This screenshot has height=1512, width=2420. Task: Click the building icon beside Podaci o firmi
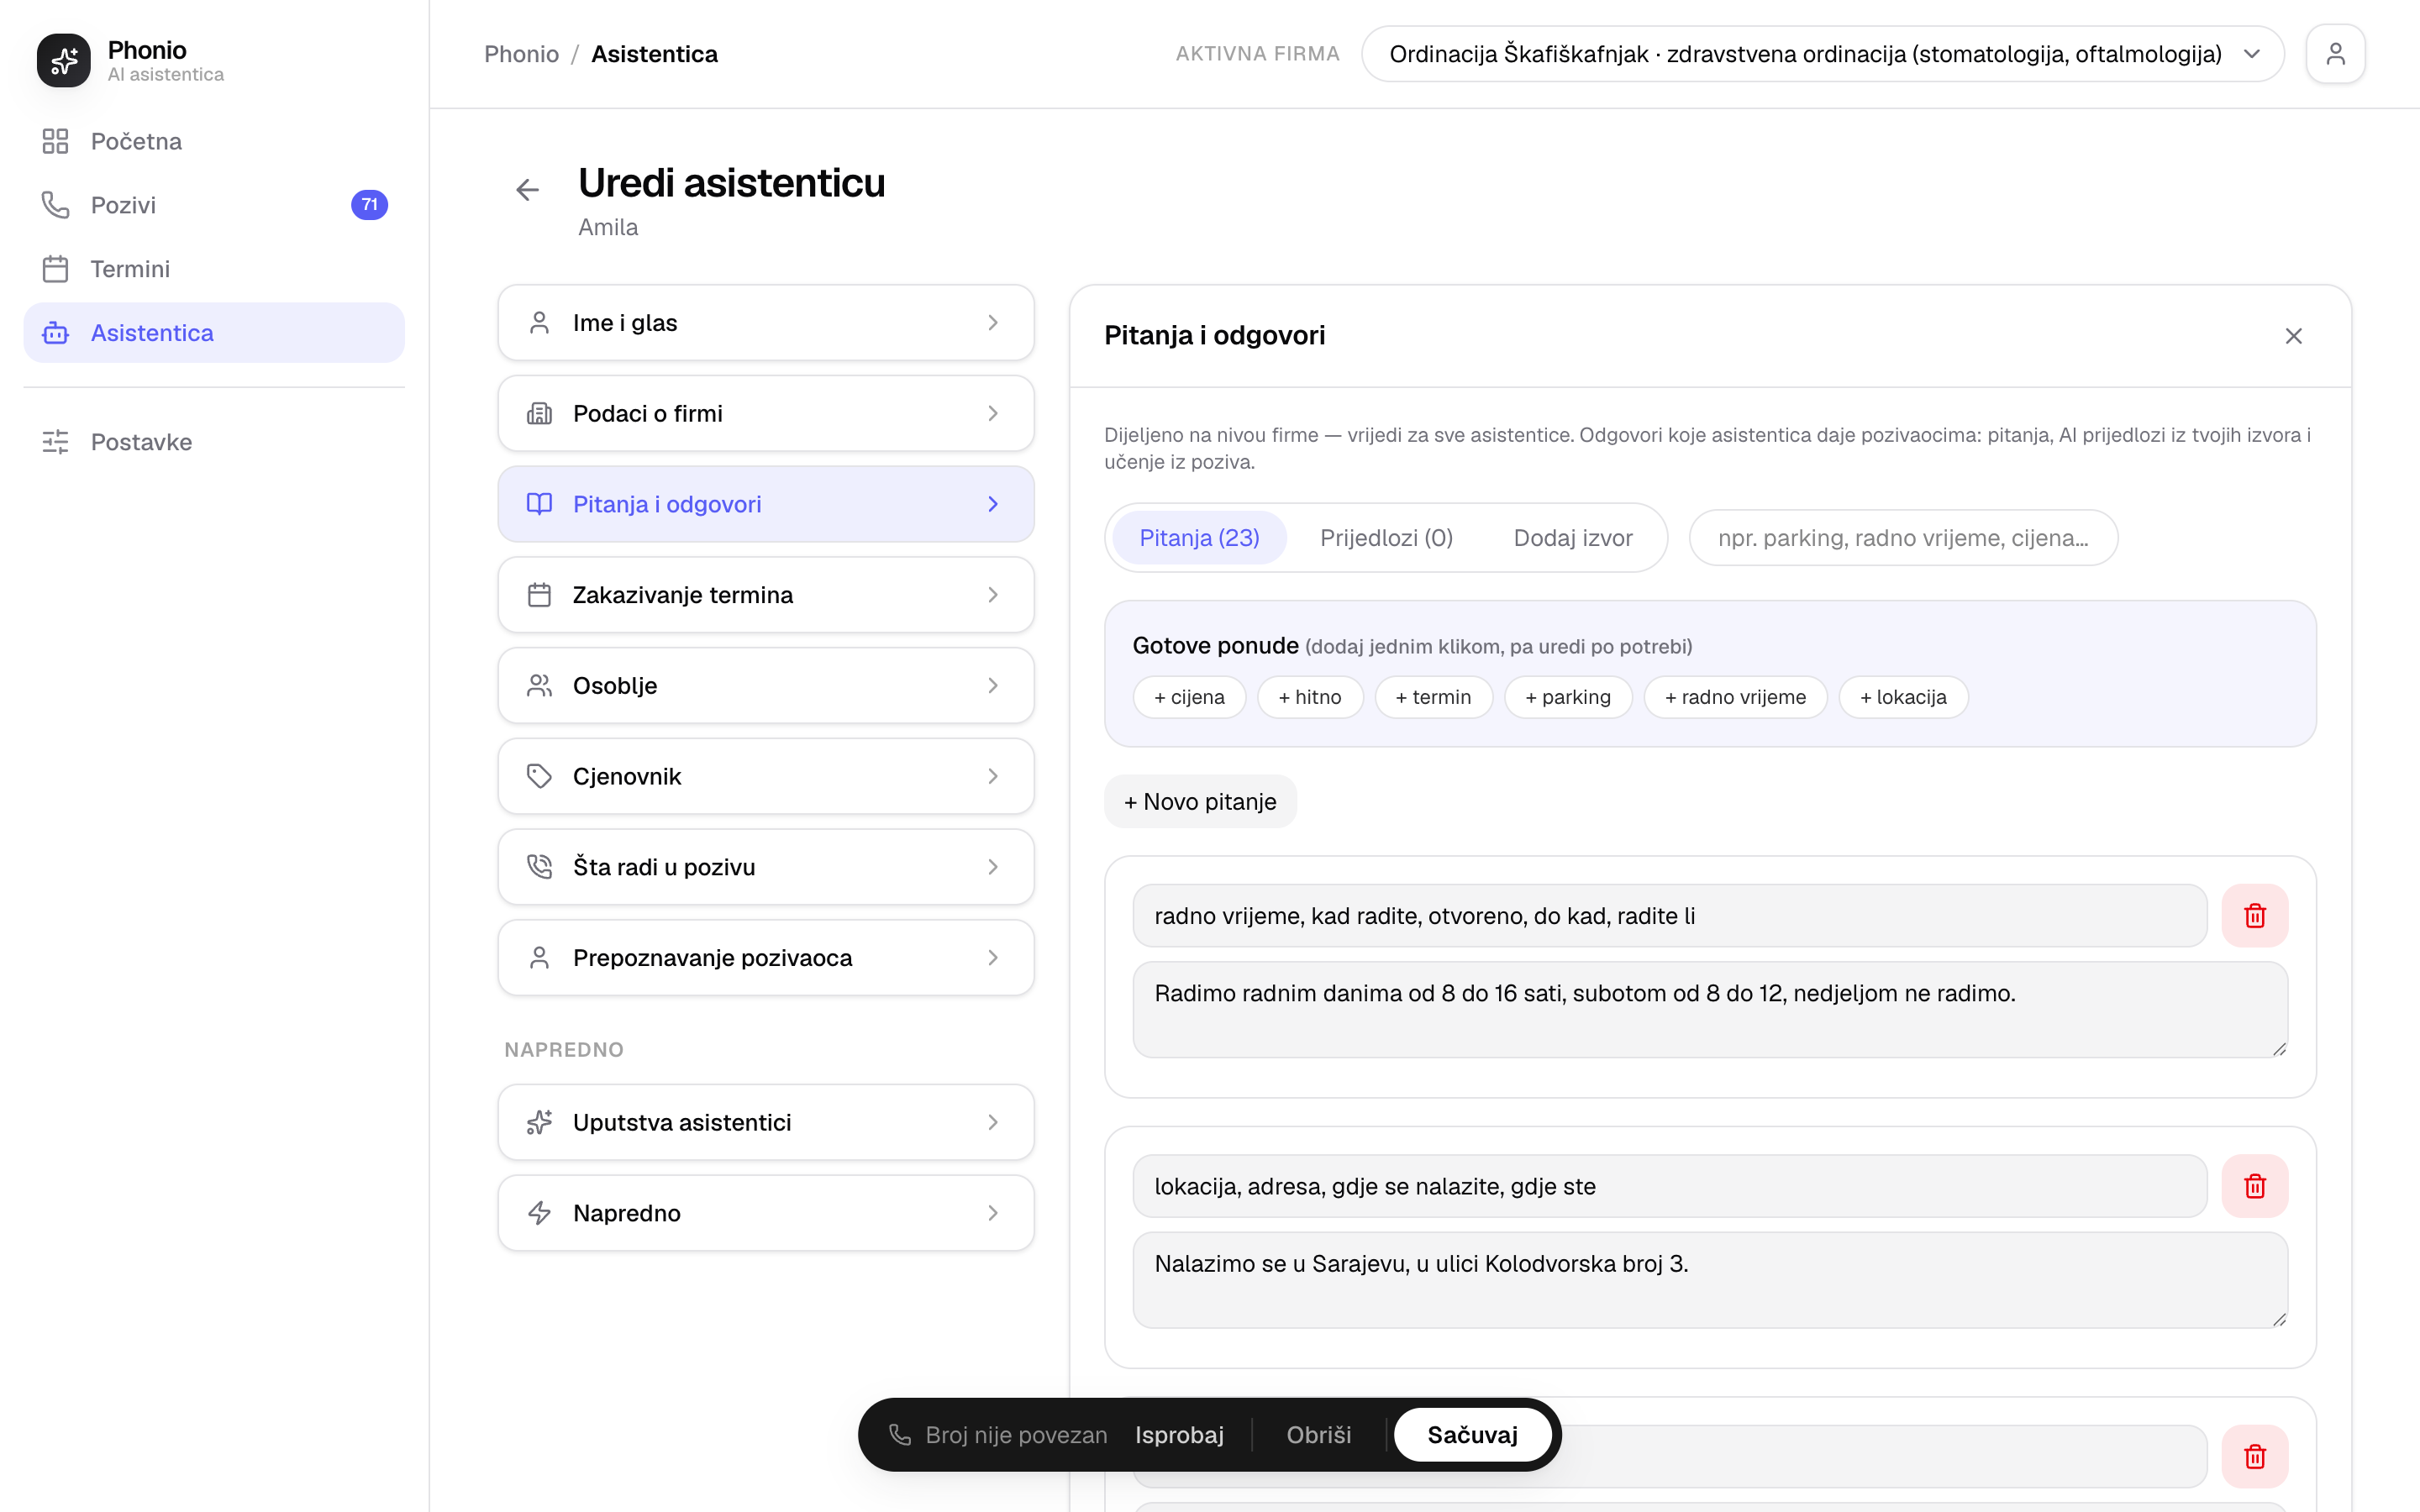point(539,414)
